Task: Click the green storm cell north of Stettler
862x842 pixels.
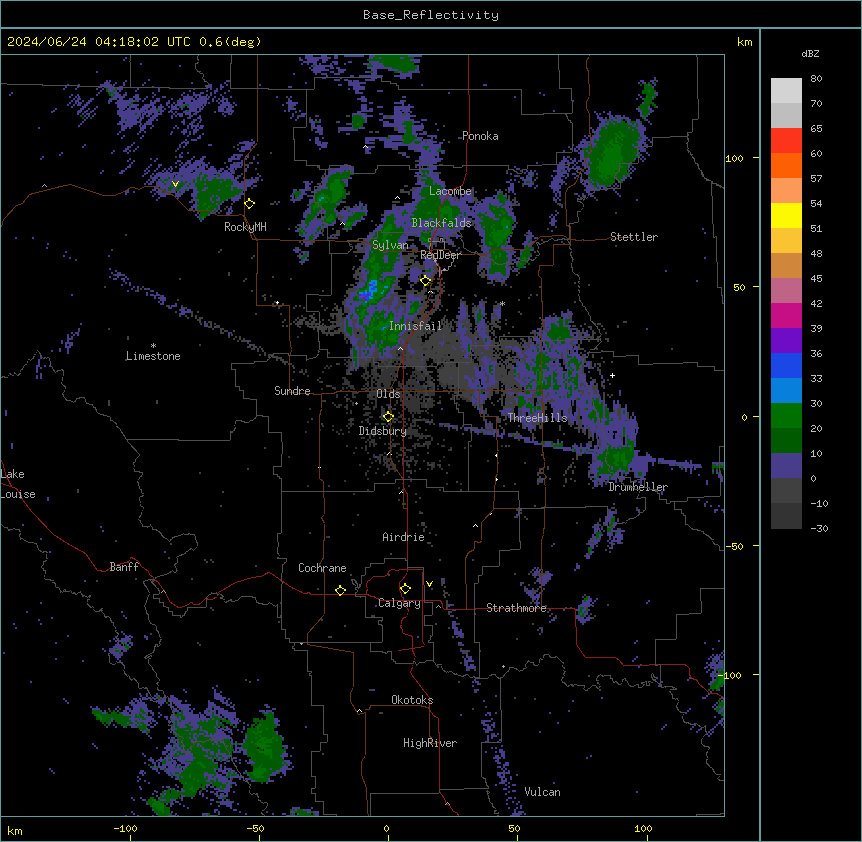Action: click(612, 152)
